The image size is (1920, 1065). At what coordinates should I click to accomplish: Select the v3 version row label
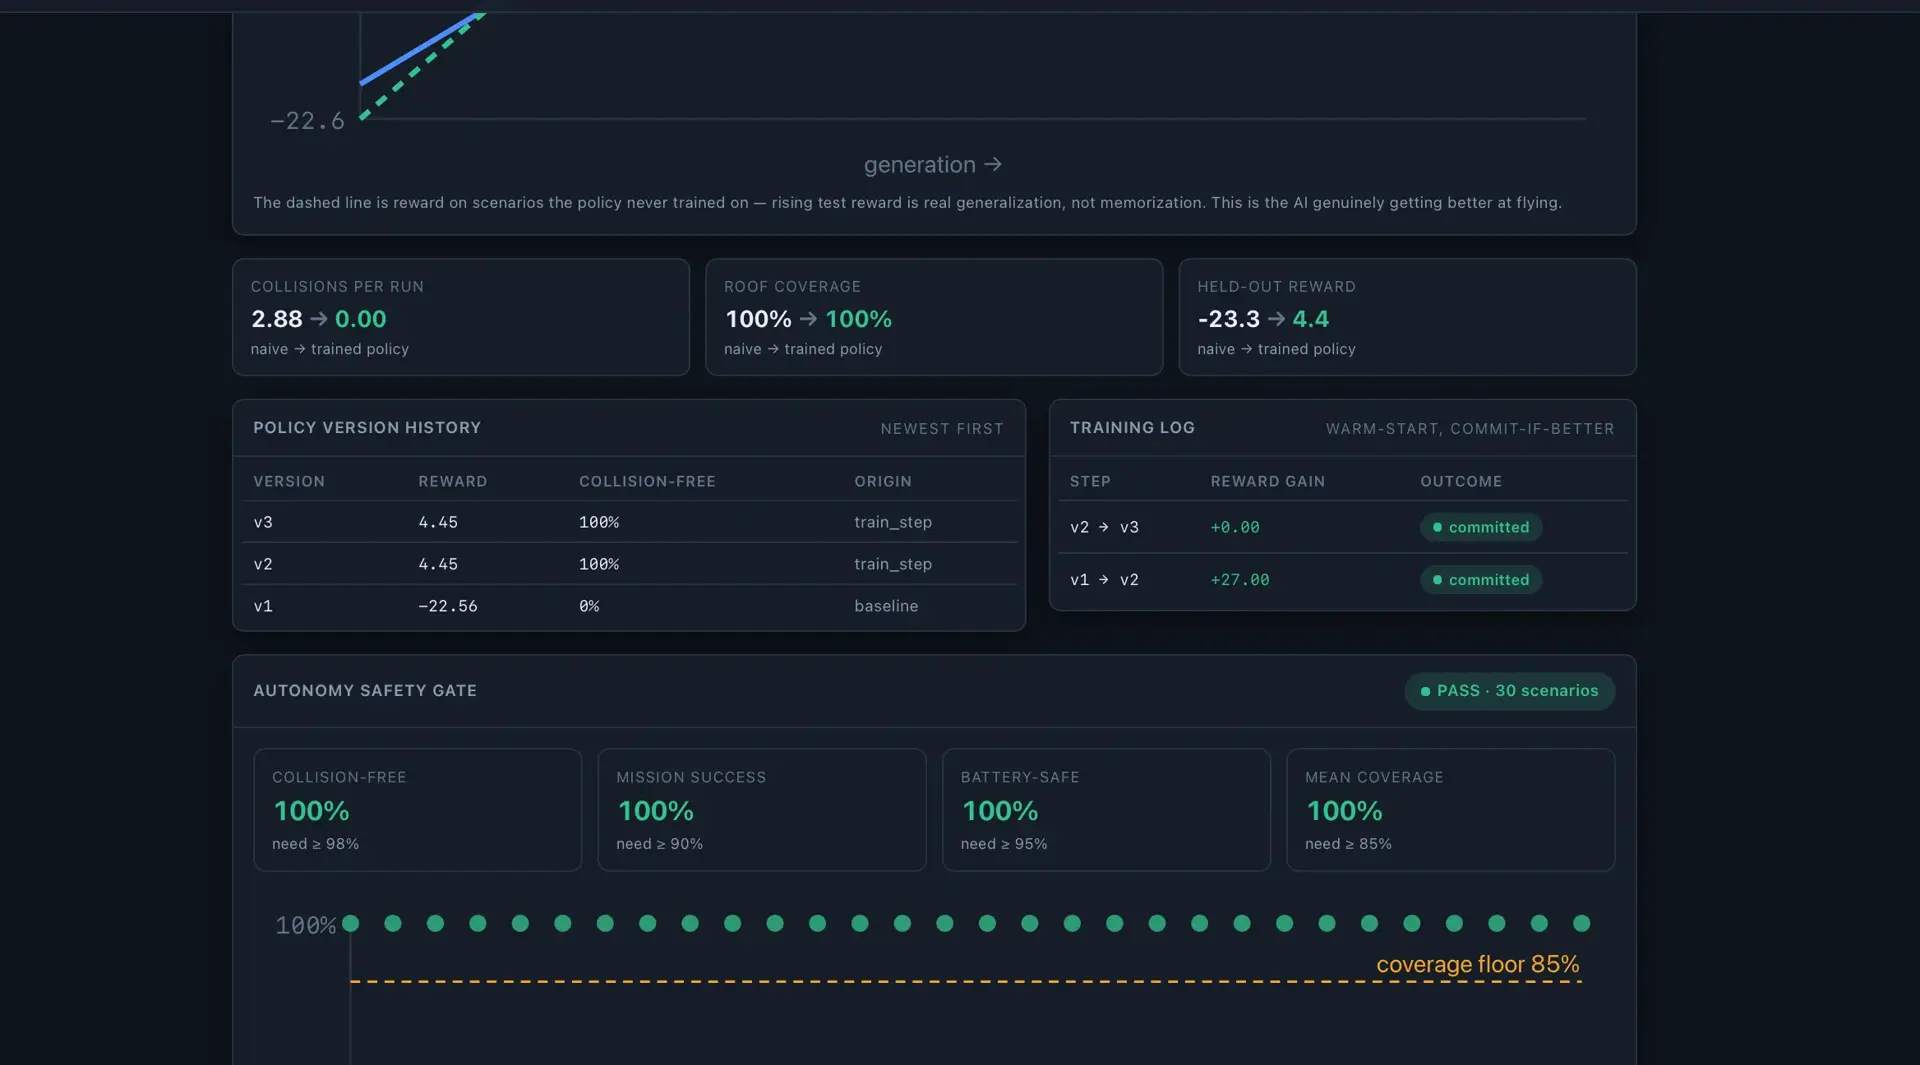pyautogui.click(x=263, y=522)
